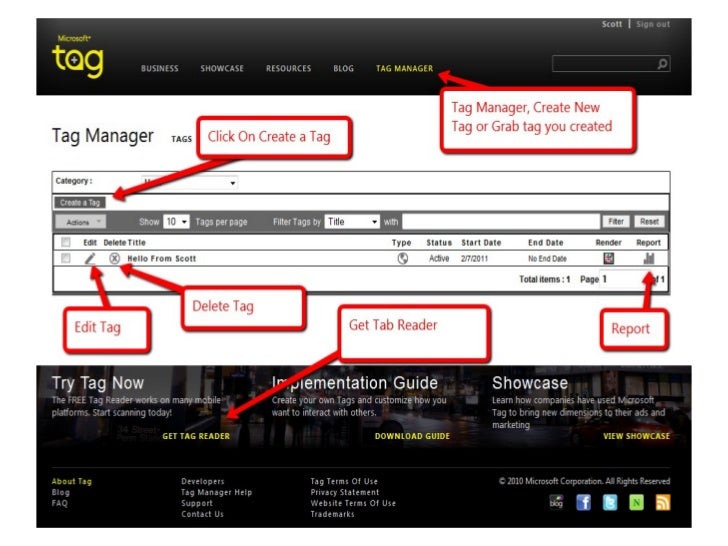Screen dimensions: 728x546
Task: Click the 'Try Tag Now' heading
Action: [x=98, y=383]
